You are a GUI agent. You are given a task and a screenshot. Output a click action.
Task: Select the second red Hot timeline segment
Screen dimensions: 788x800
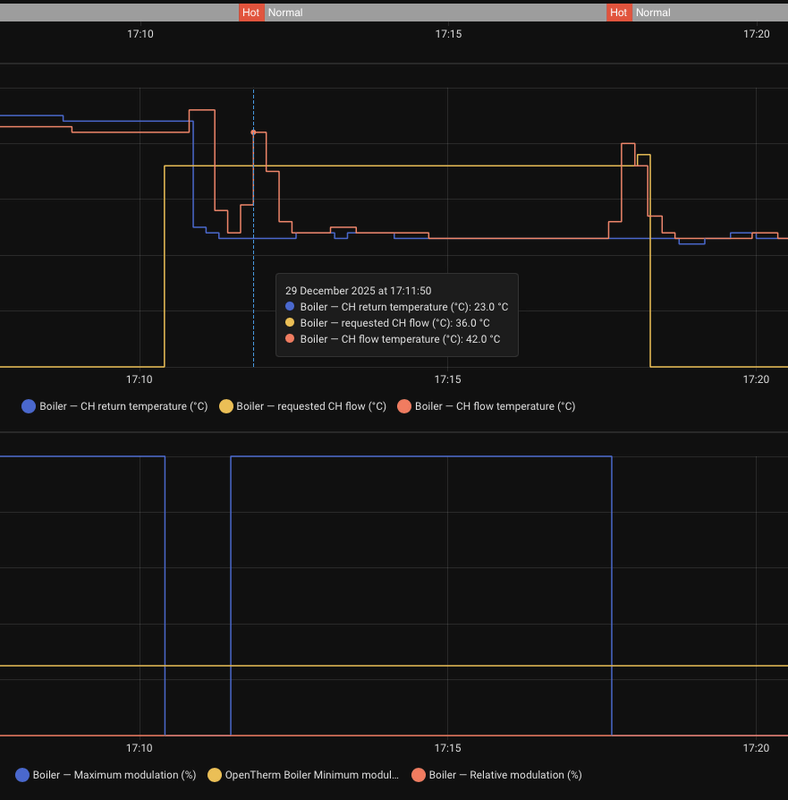click(x=619, y=13)
